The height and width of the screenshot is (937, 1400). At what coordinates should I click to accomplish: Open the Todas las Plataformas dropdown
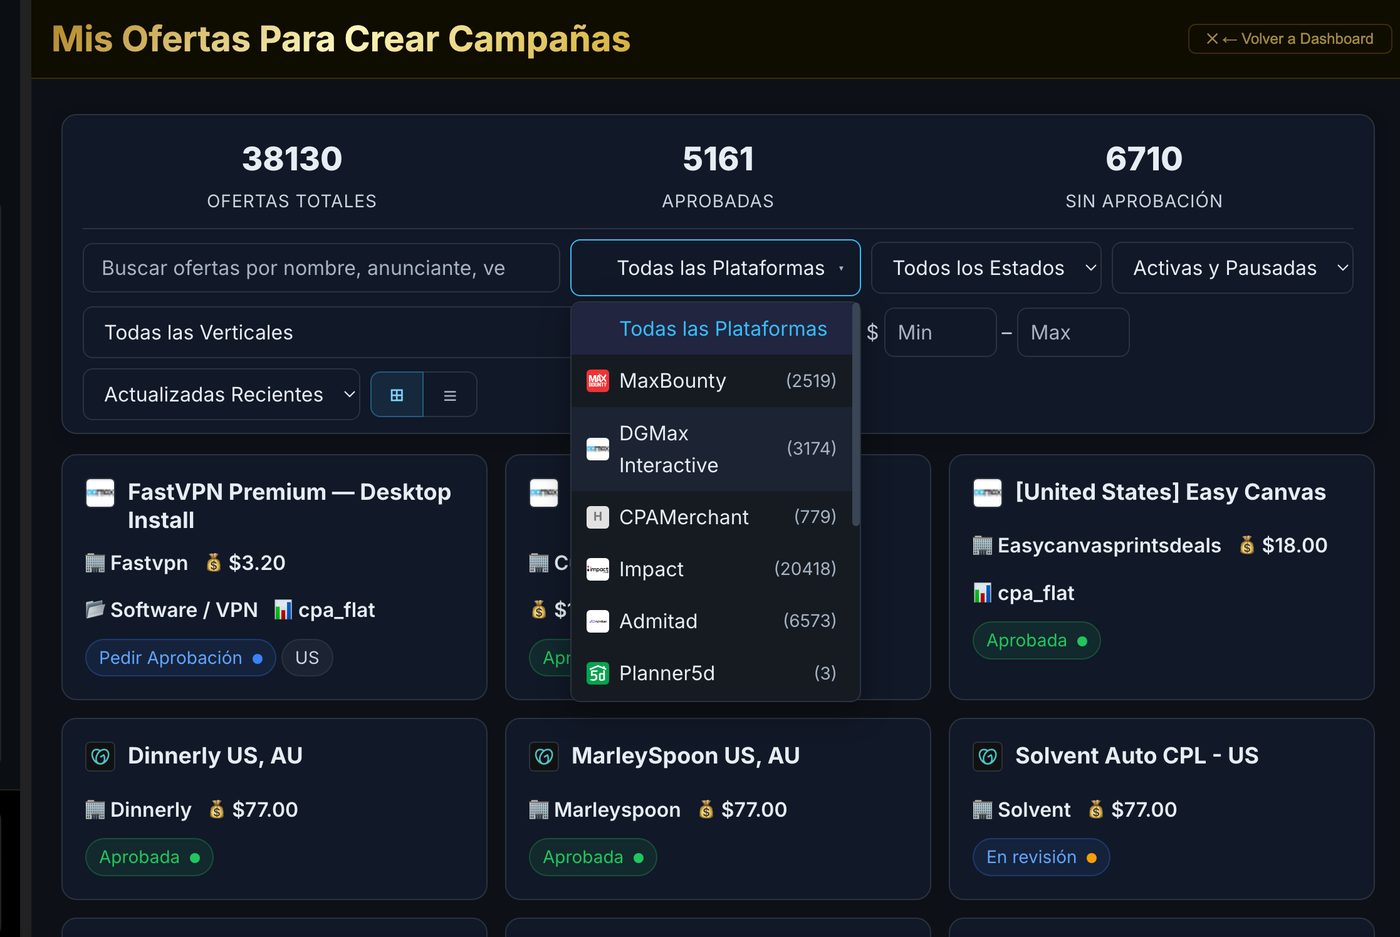[715, 268]
